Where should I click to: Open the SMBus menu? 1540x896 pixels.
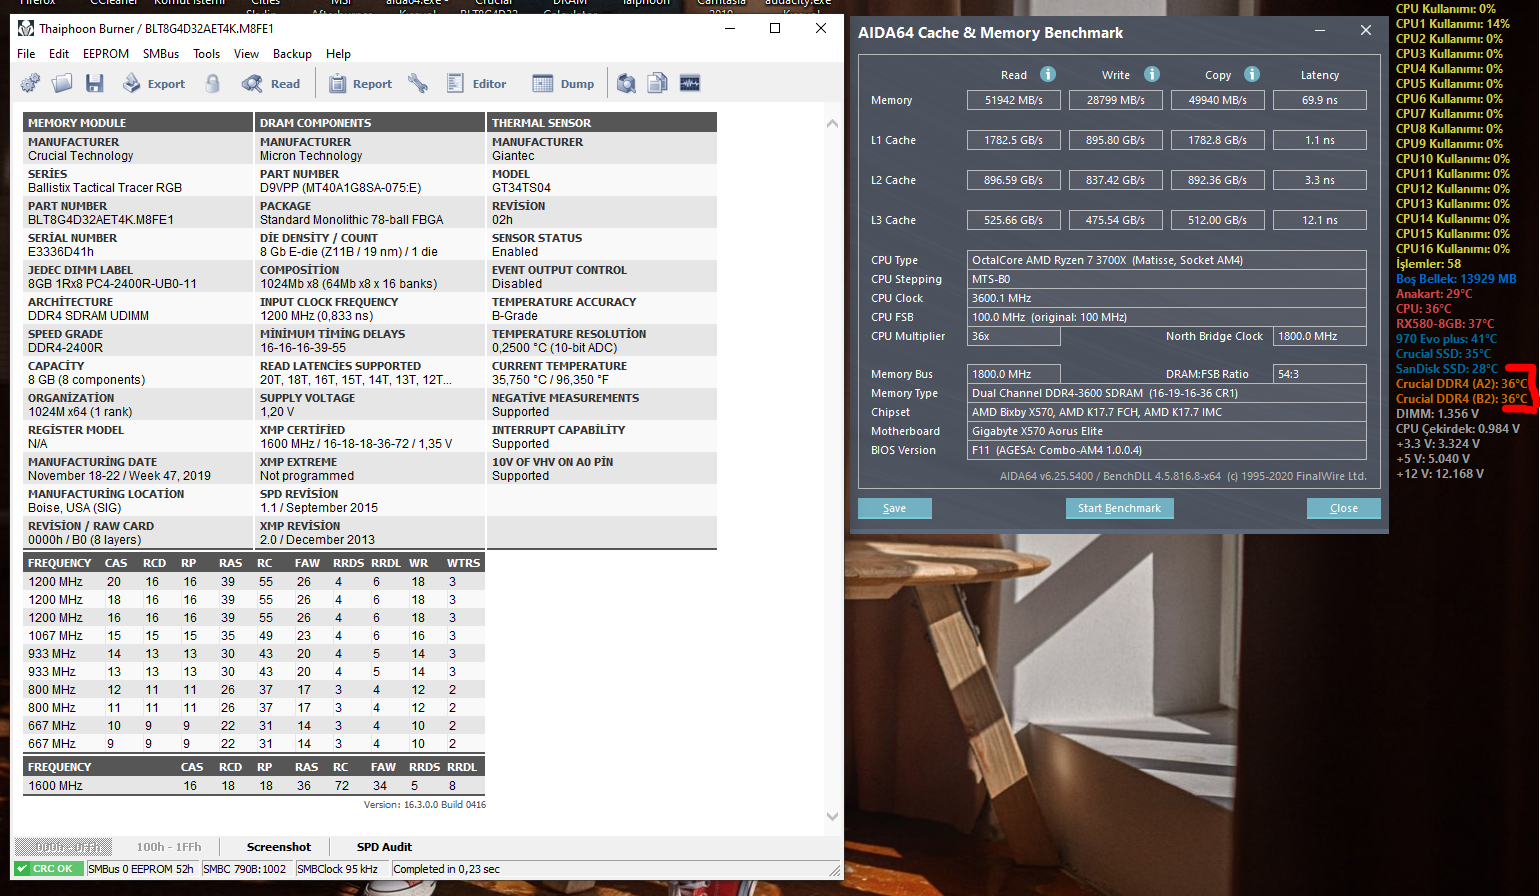pyautogui.click(x=161, y=54)
